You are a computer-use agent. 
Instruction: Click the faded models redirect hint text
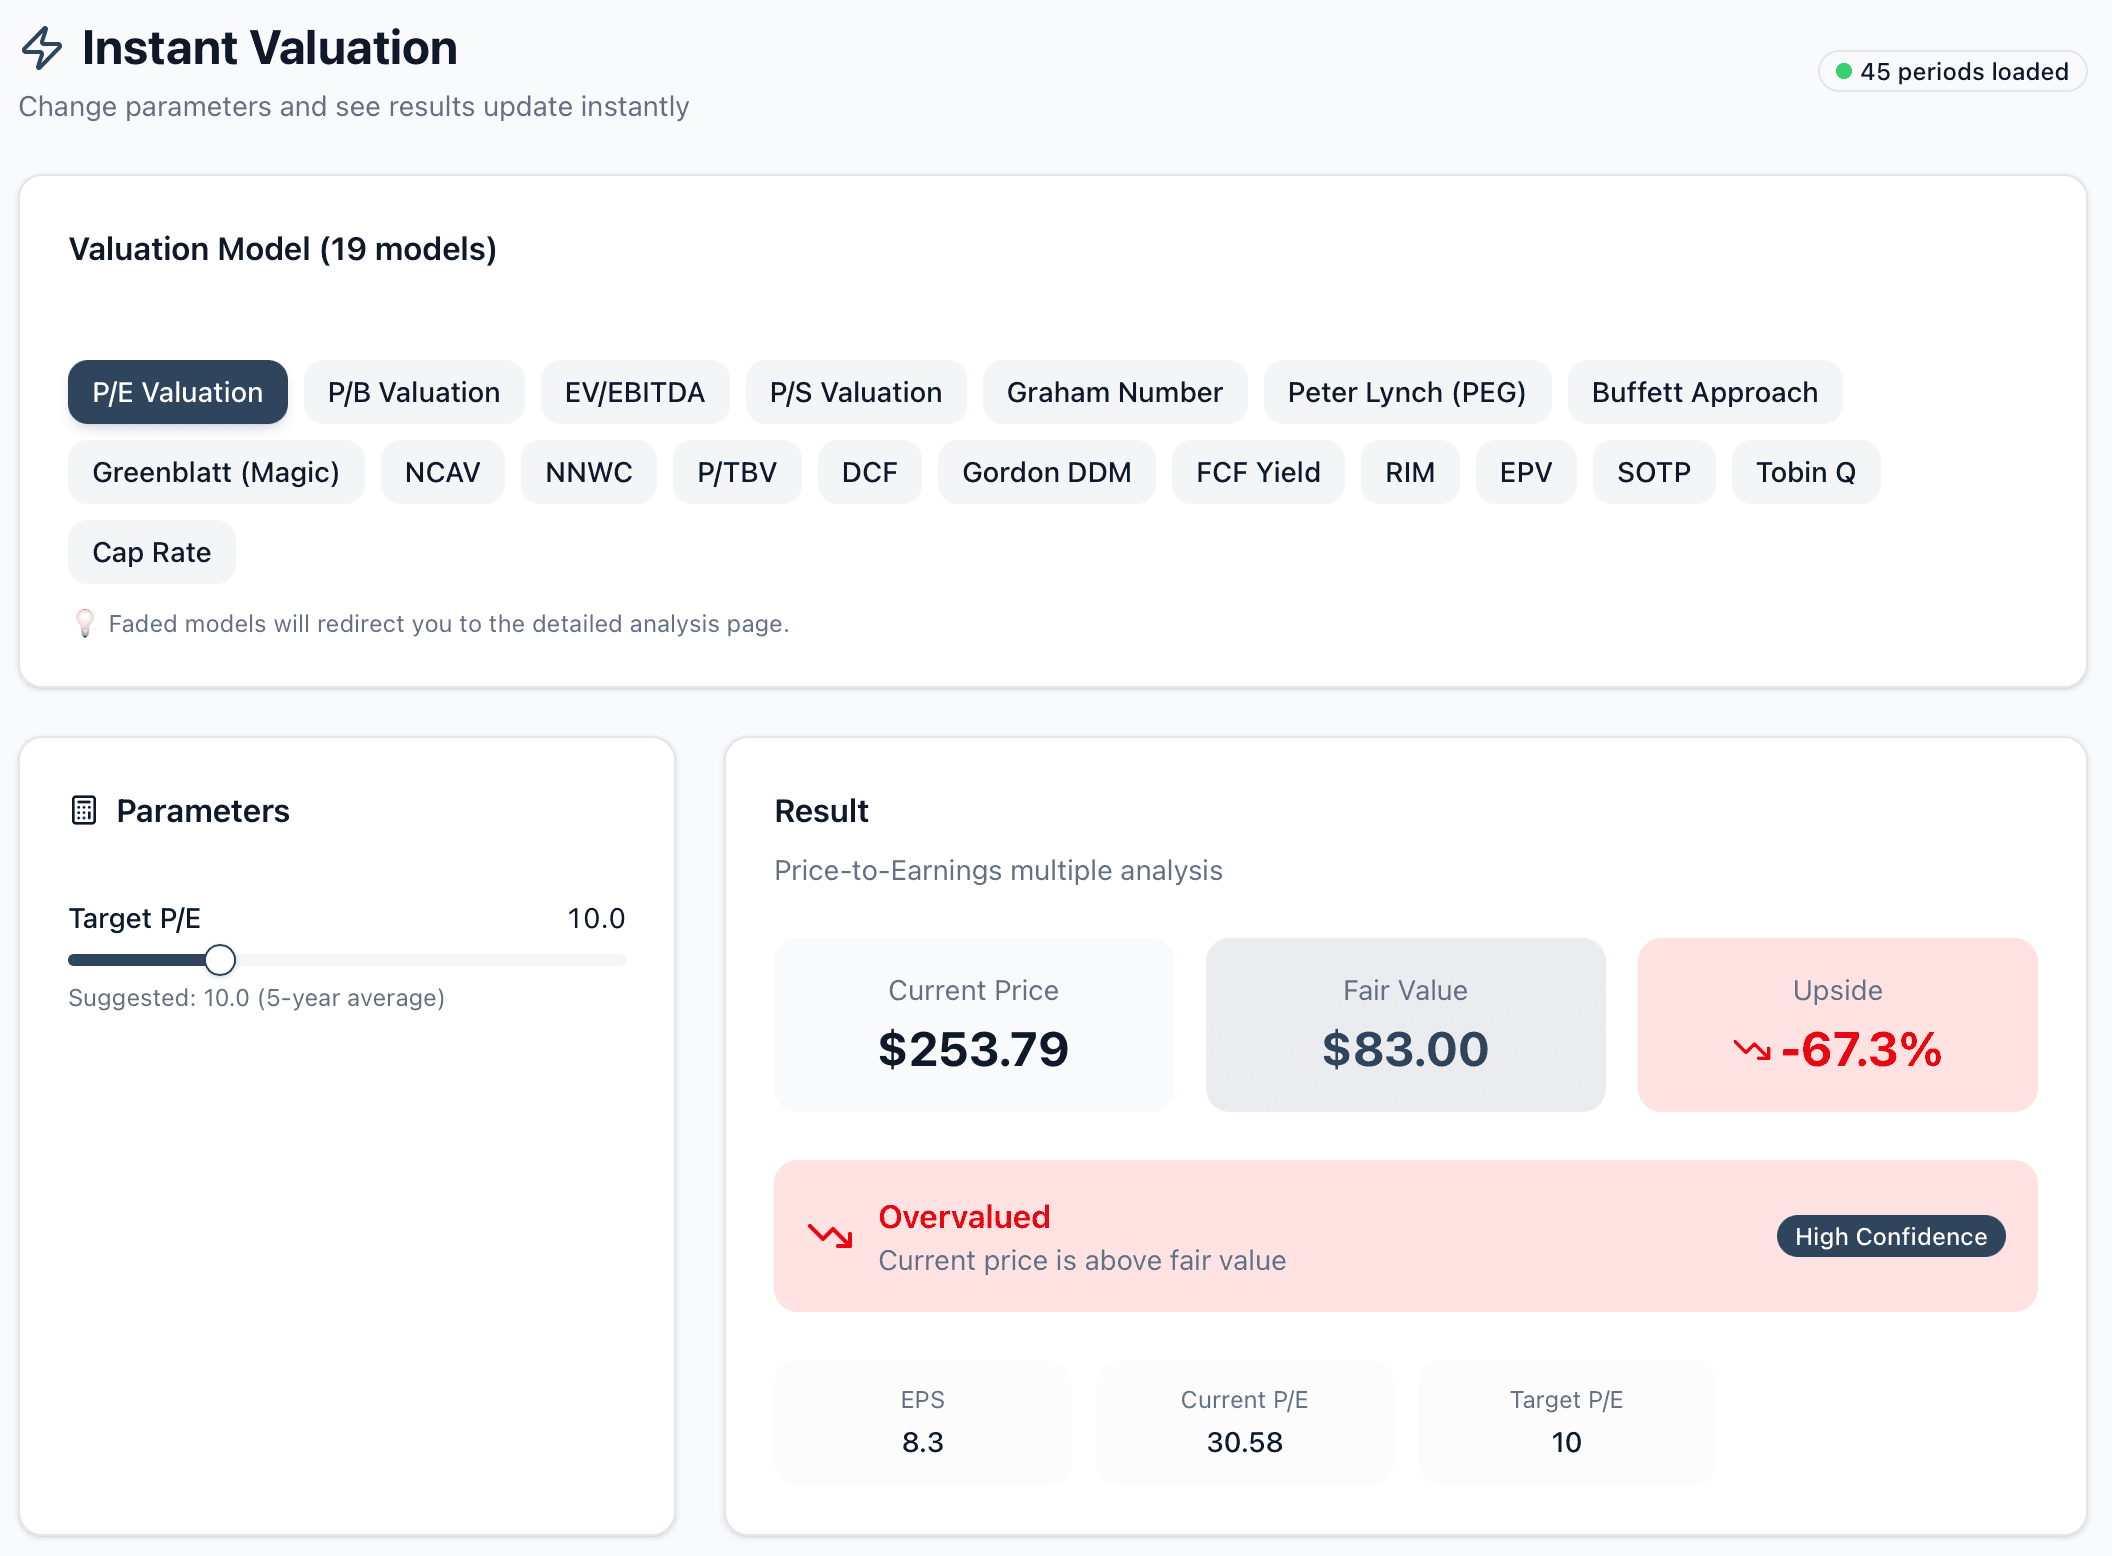(449, 624)
